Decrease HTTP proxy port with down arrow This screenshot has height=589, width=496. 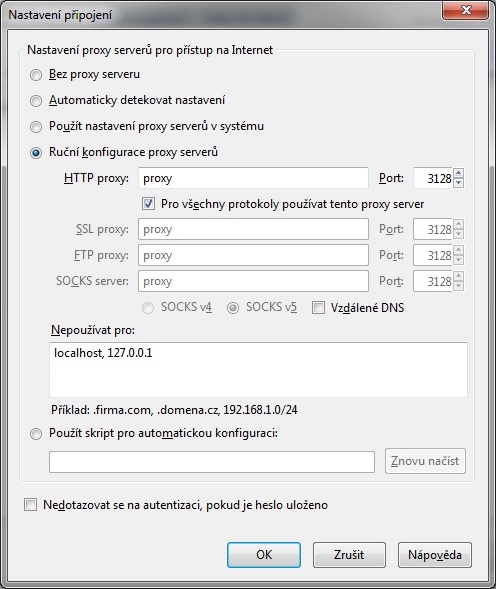[458, 183]
